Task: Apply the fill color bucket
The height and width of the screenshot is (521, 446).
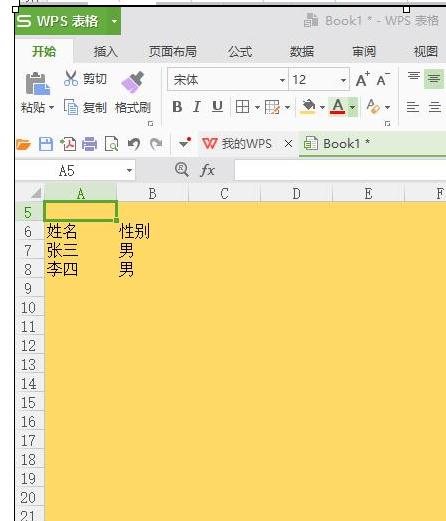Action: (x=308, y=107)
